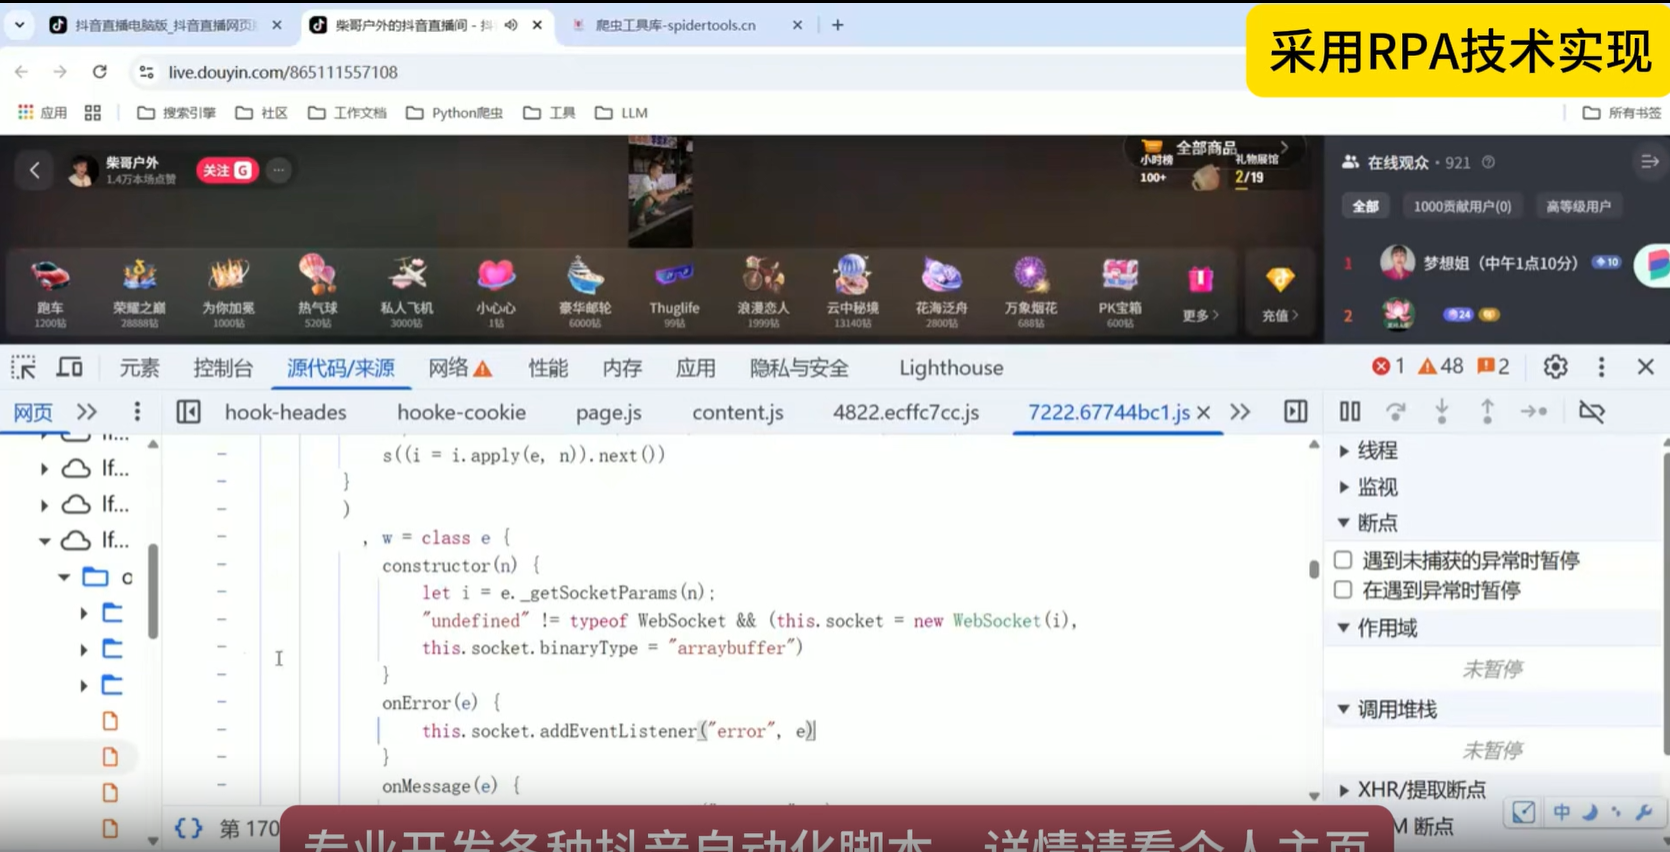Open site information icon in address bar
This screenshot has width=1670, height=852.
[x=146, y=72]
